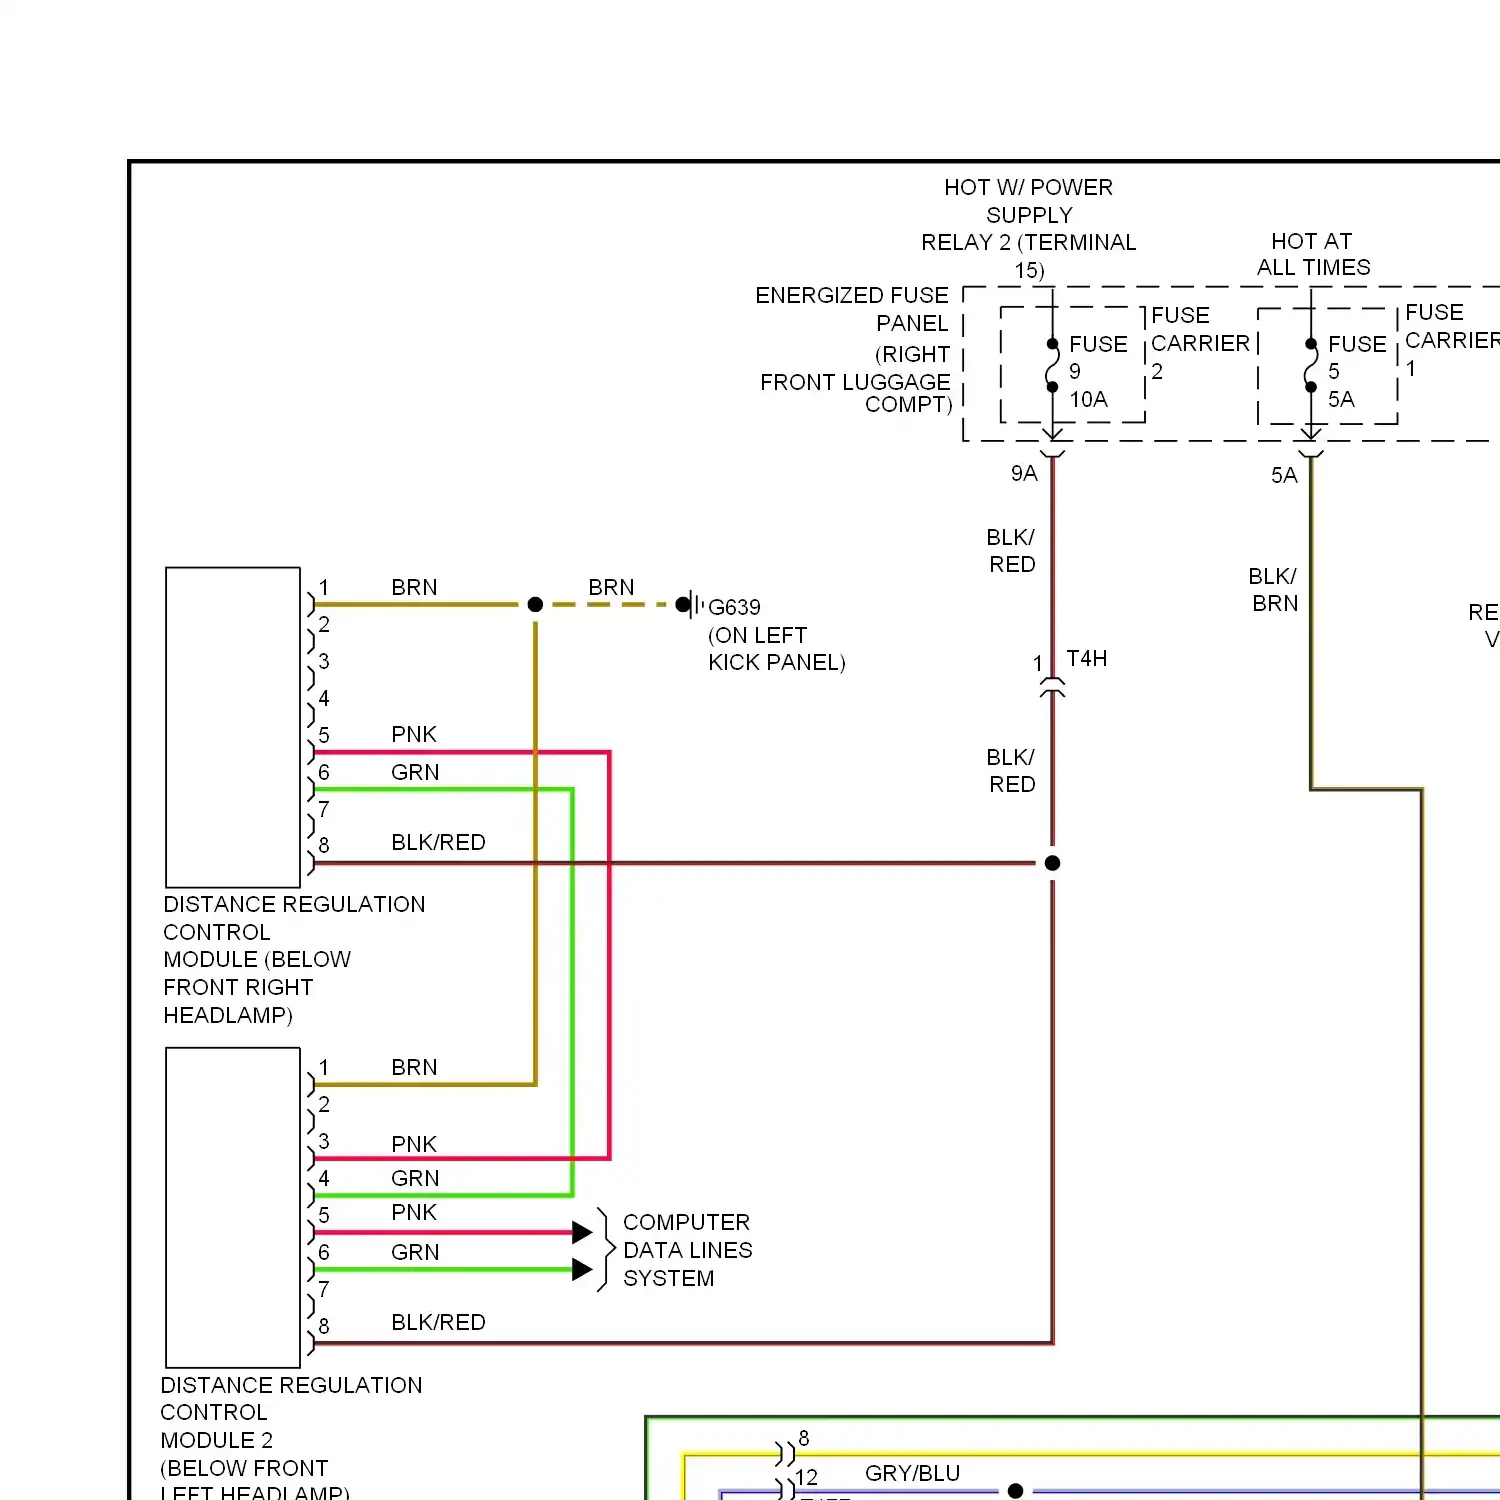Click the BLK/RED label at upper module pin 8
This screenshot has width=1500, height=1500.
438,842
